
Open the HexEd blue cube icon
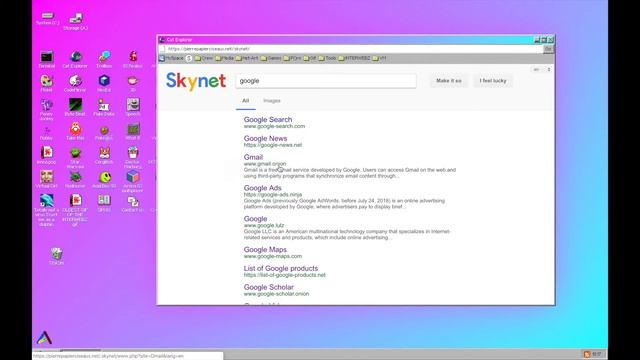pos(104,83)
